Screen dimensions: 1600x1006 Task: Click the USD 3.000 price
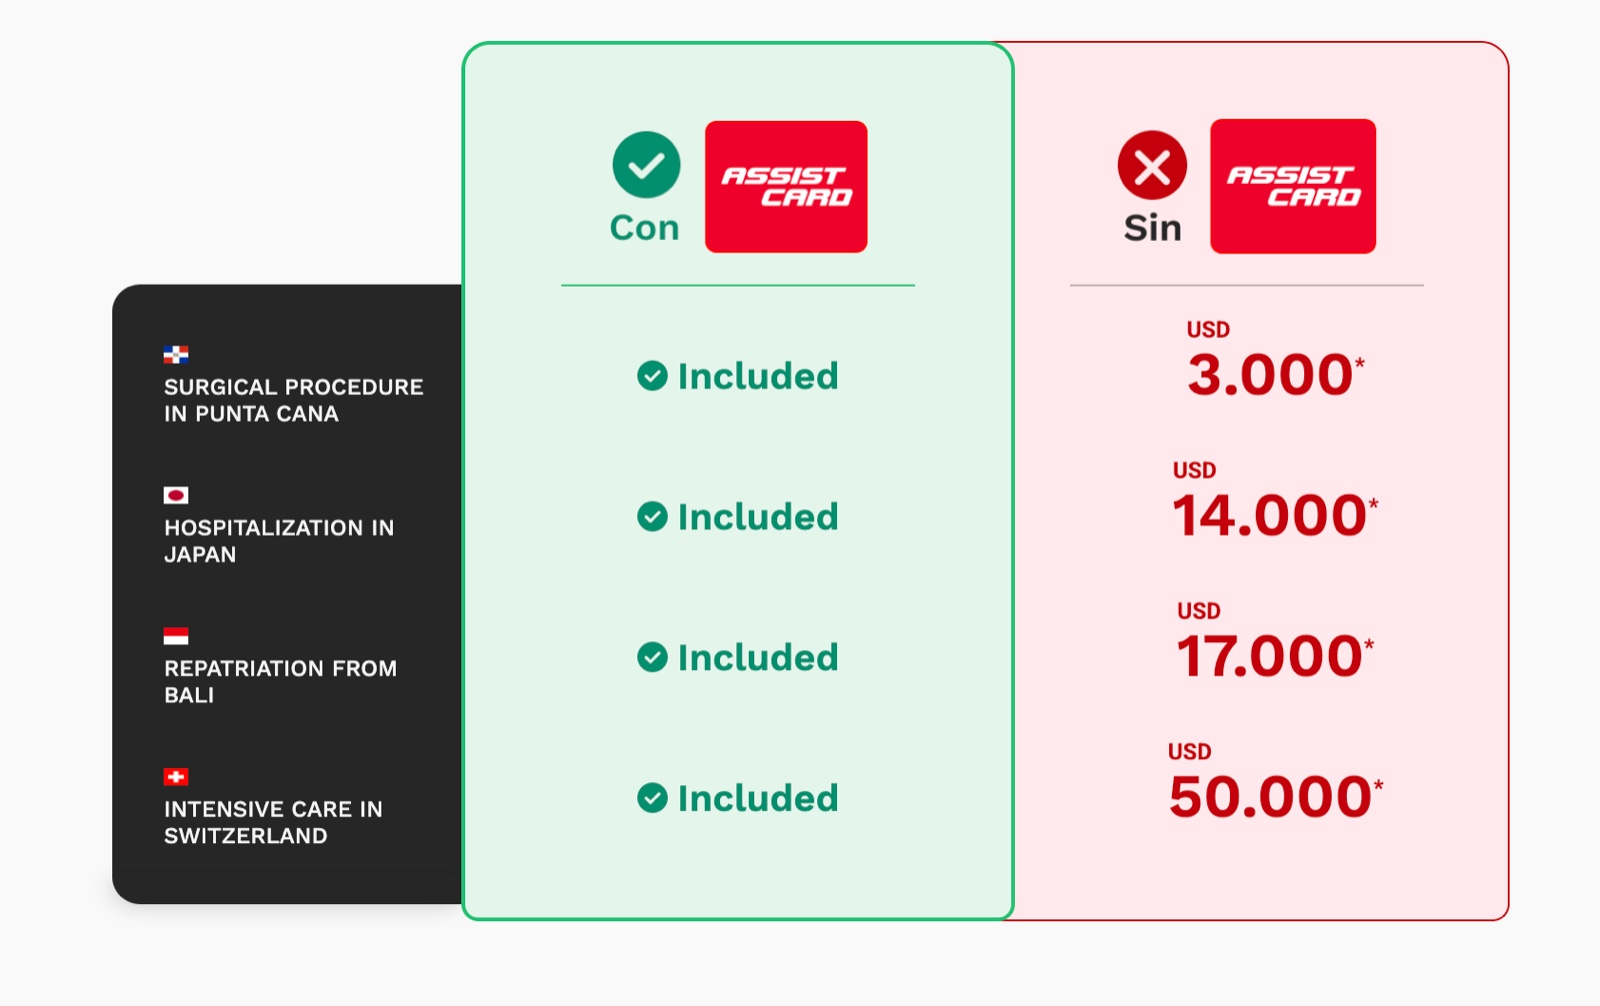click(1275, 361)
